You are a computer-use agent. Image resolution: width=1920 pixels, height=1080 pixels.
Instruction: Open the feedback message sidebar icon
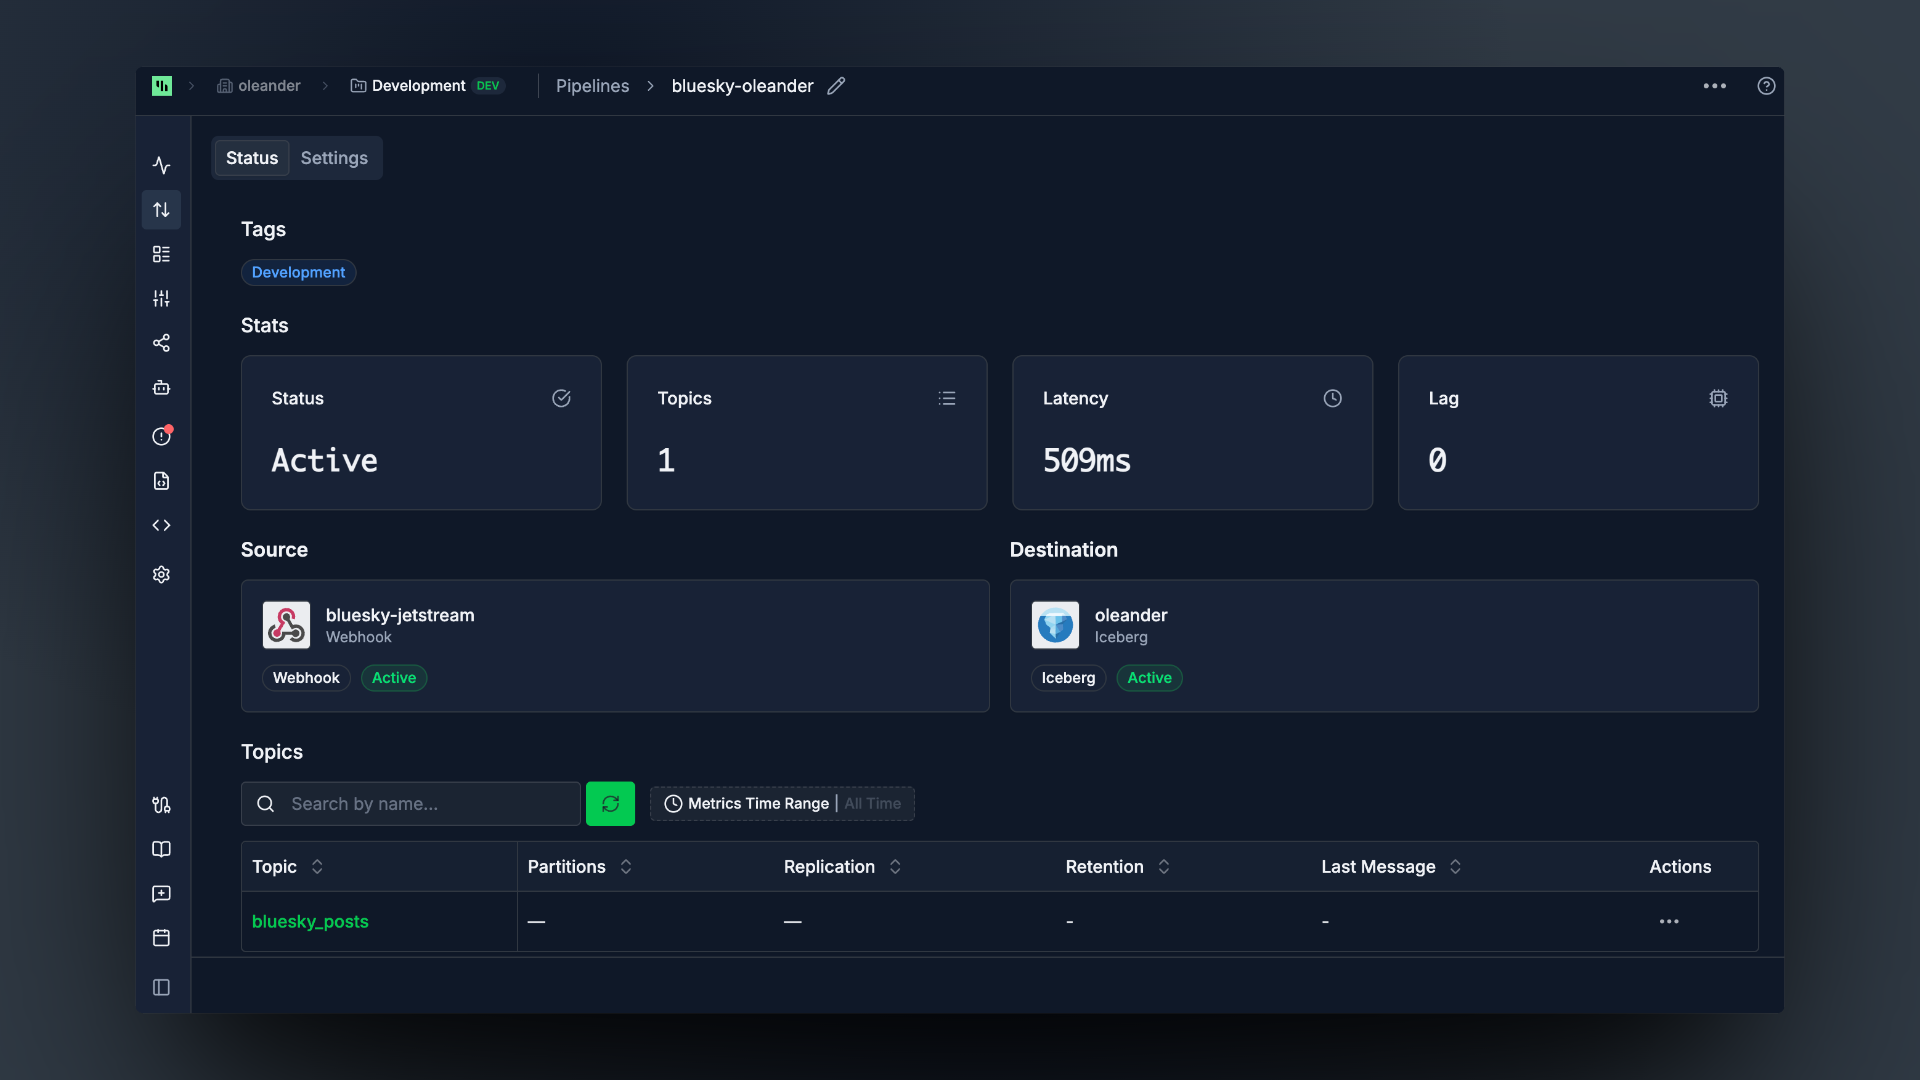[x=161, y=894]
